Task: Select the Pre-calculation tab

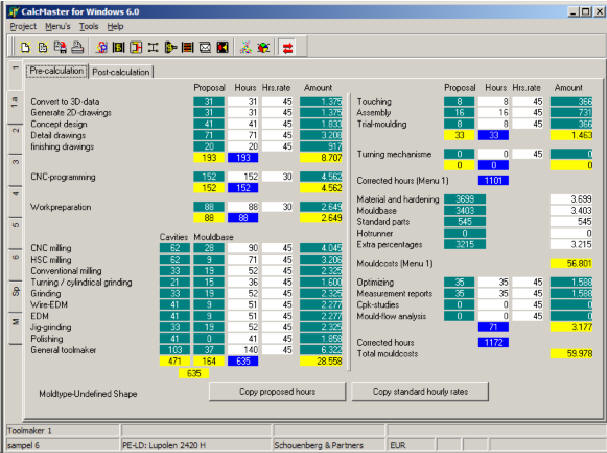Action: click(x=57, y=71)
